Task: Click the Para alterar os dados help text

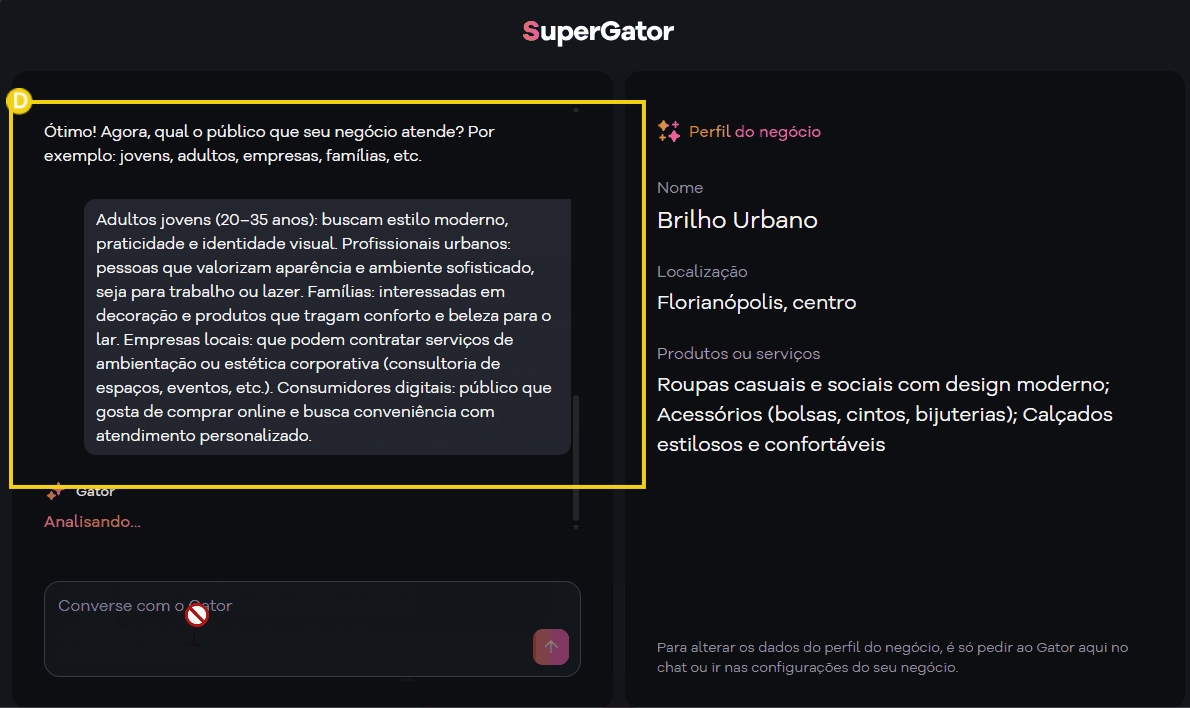Action: tap(892, 657)
